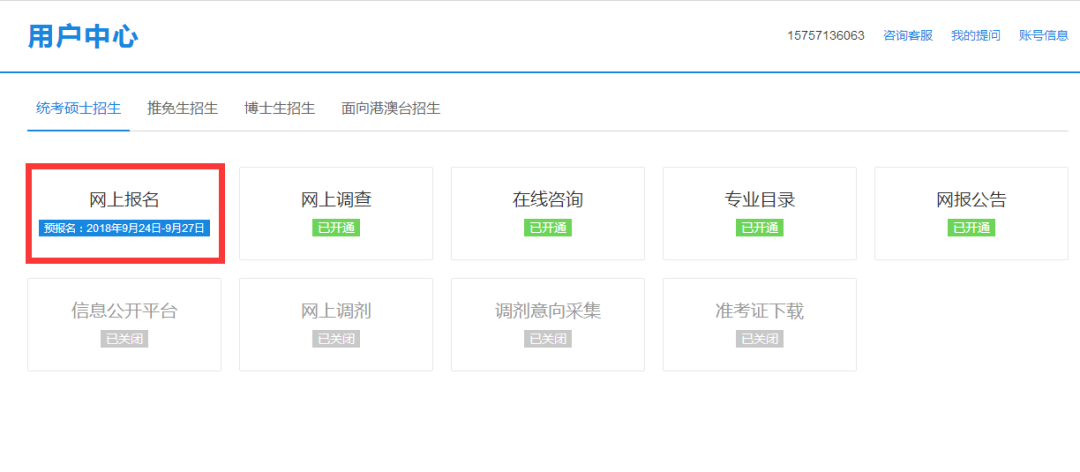Open the 准考证下载 card
Viewport: 1080px width, 472px height.
(x=760, y=324)
